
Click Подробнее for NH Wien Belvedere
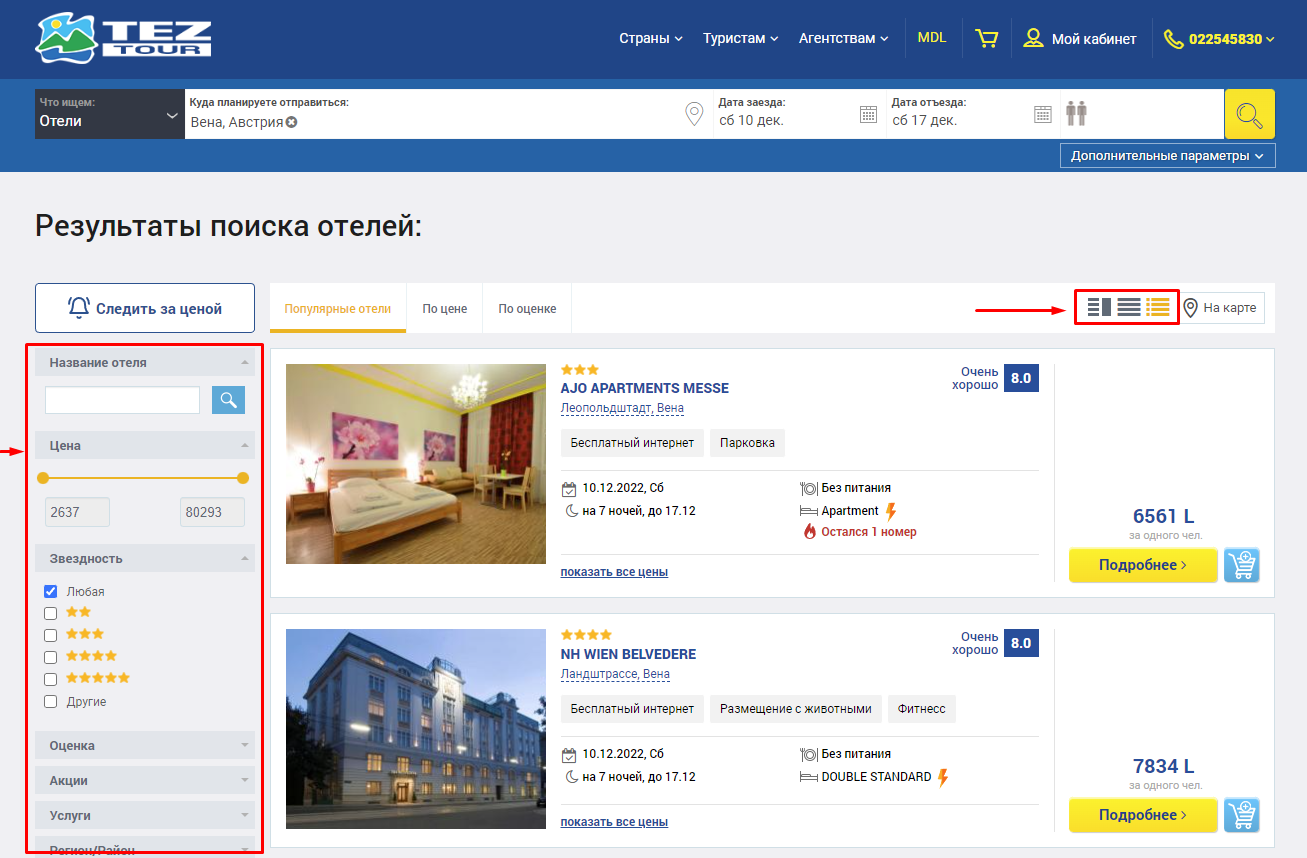tap(1143, 815)
